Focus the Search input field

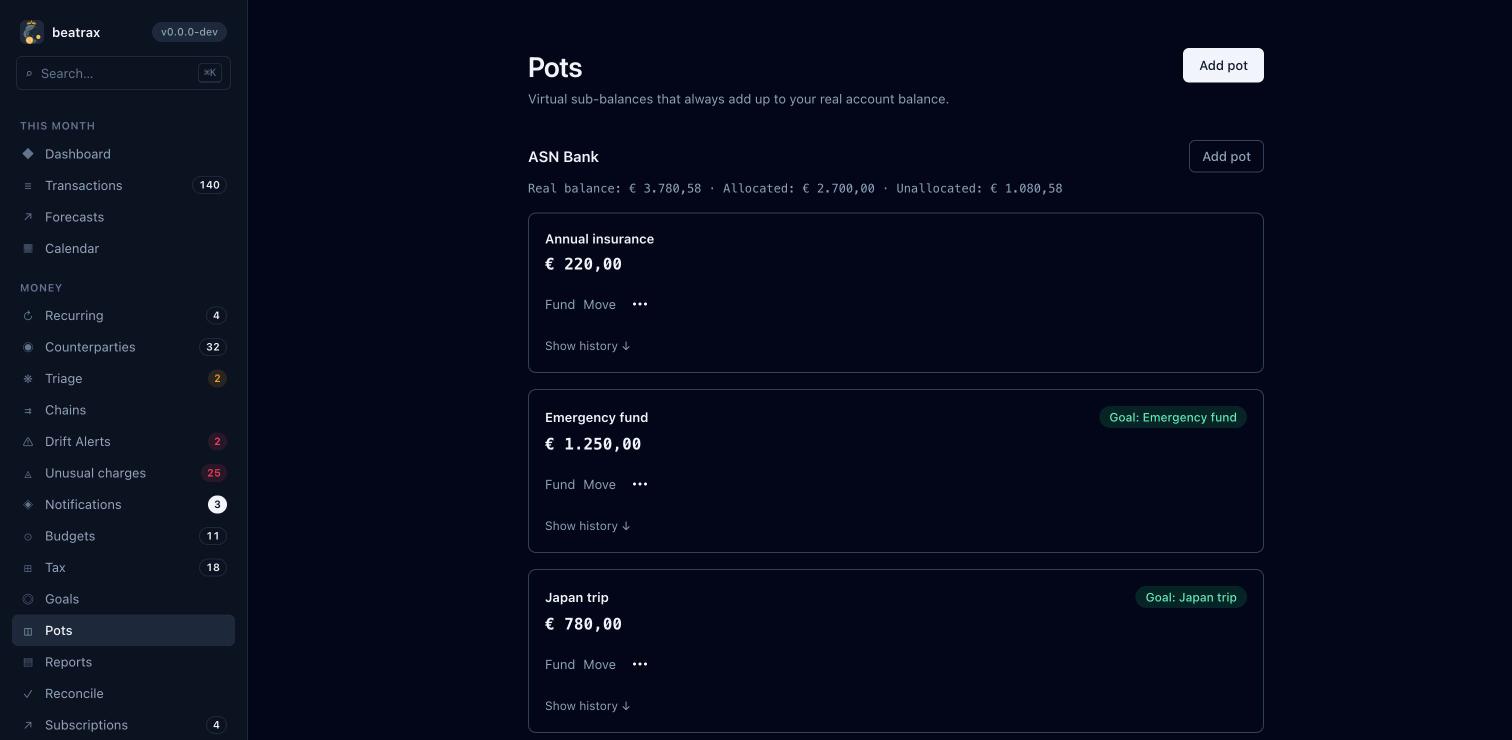click(123, 73)
